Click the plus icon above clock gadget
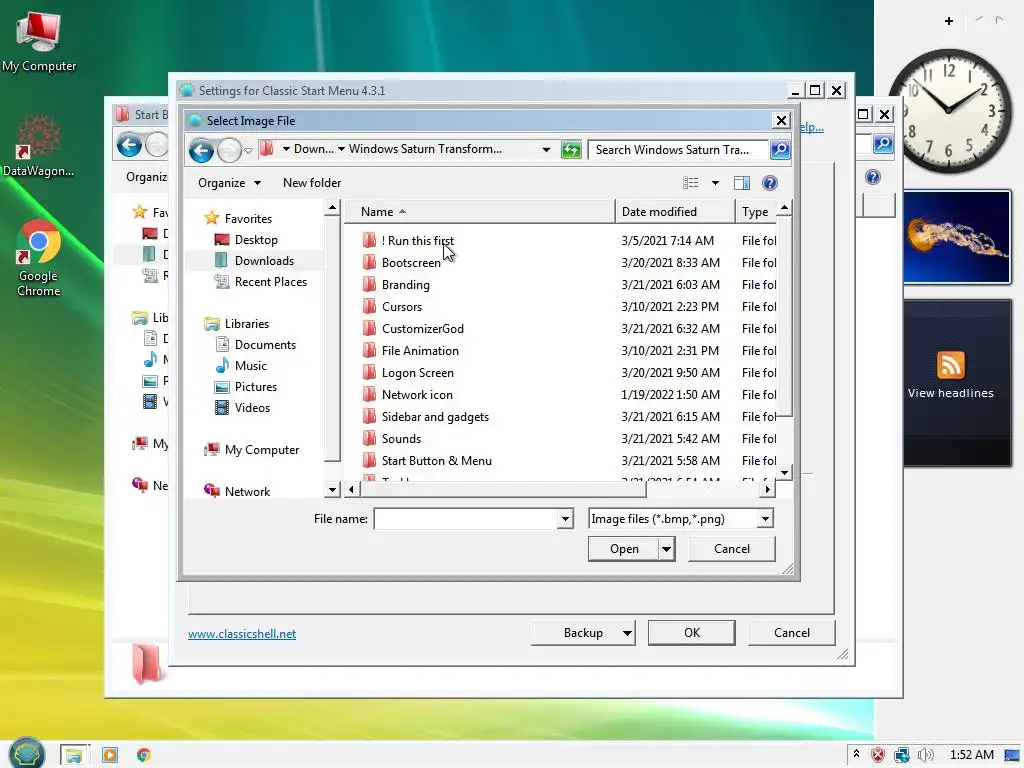The image size is (1024, 768). pyautogui.click(x=949, y=21)
